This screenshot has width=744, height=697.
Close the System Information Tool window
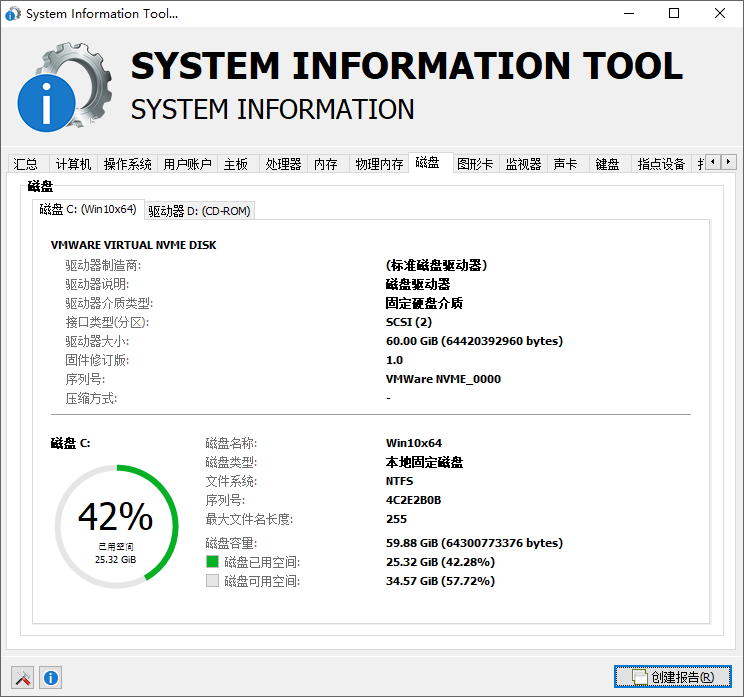(x=720, y=13)
